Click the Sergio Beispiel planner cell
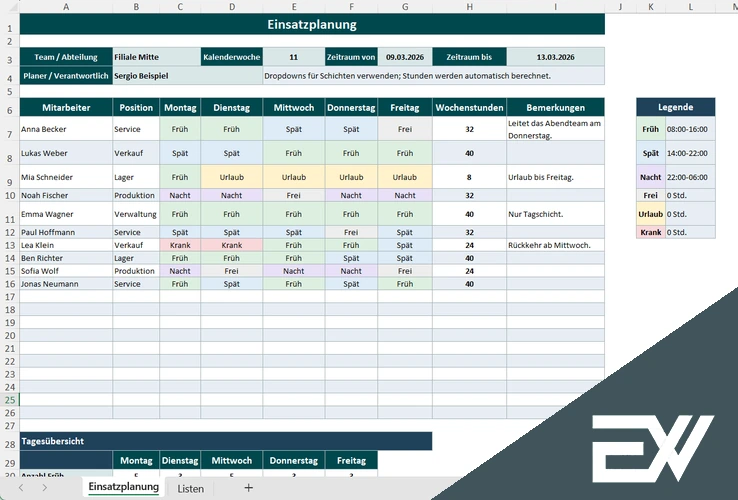This screenshot has height=500, width=738. [187, 76]
